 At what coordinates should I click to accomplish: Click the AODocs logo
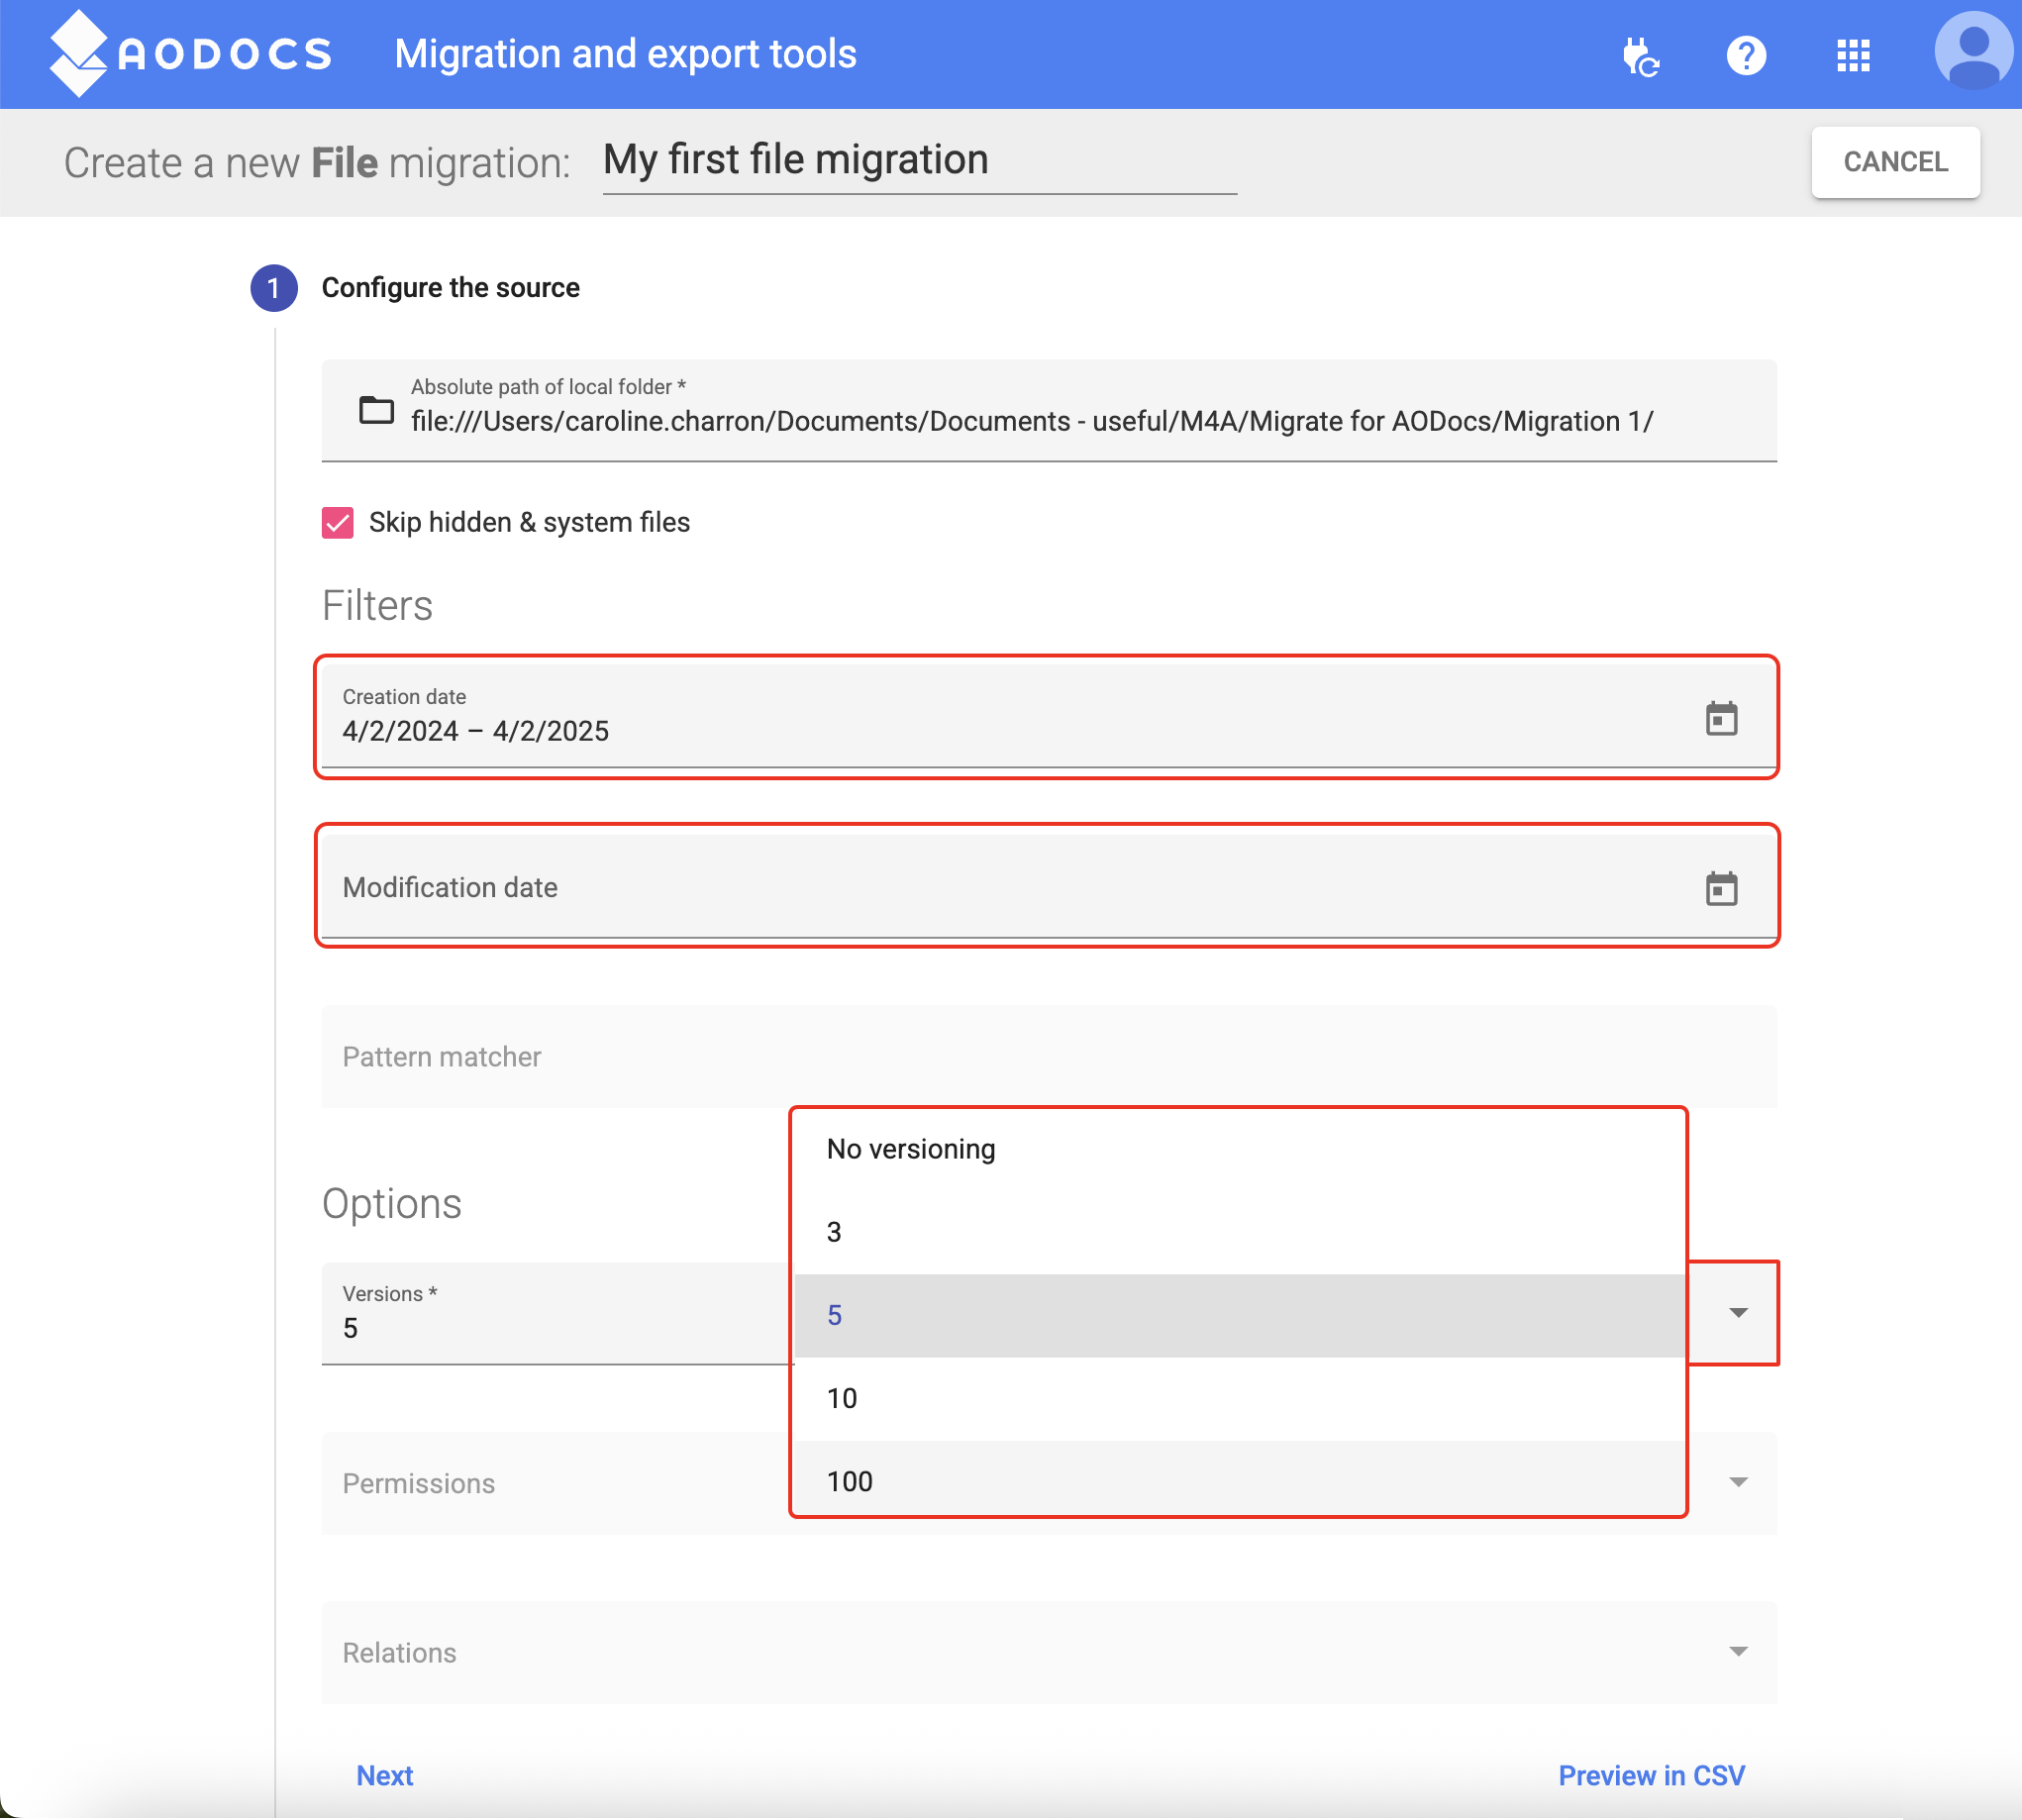coord(190,54)
